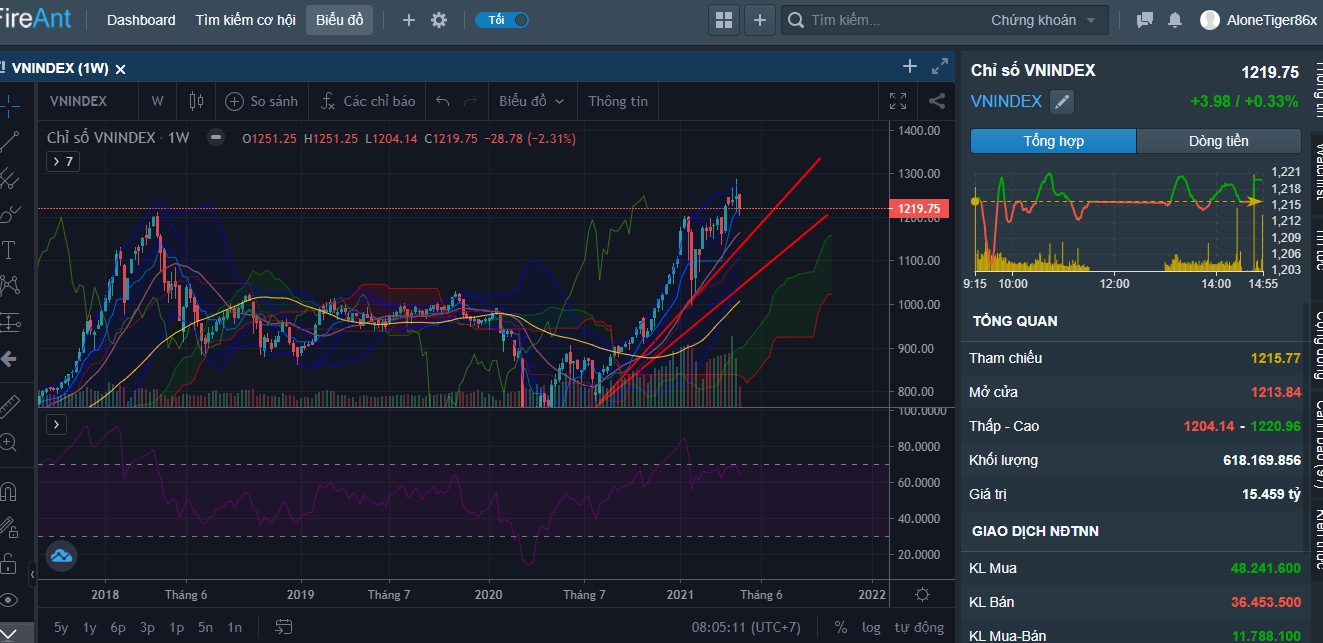This screenshot has height=643, width=1323.
Task: Toggle the 'Tối' dark mode switch
Action: [x=502, y=20]
